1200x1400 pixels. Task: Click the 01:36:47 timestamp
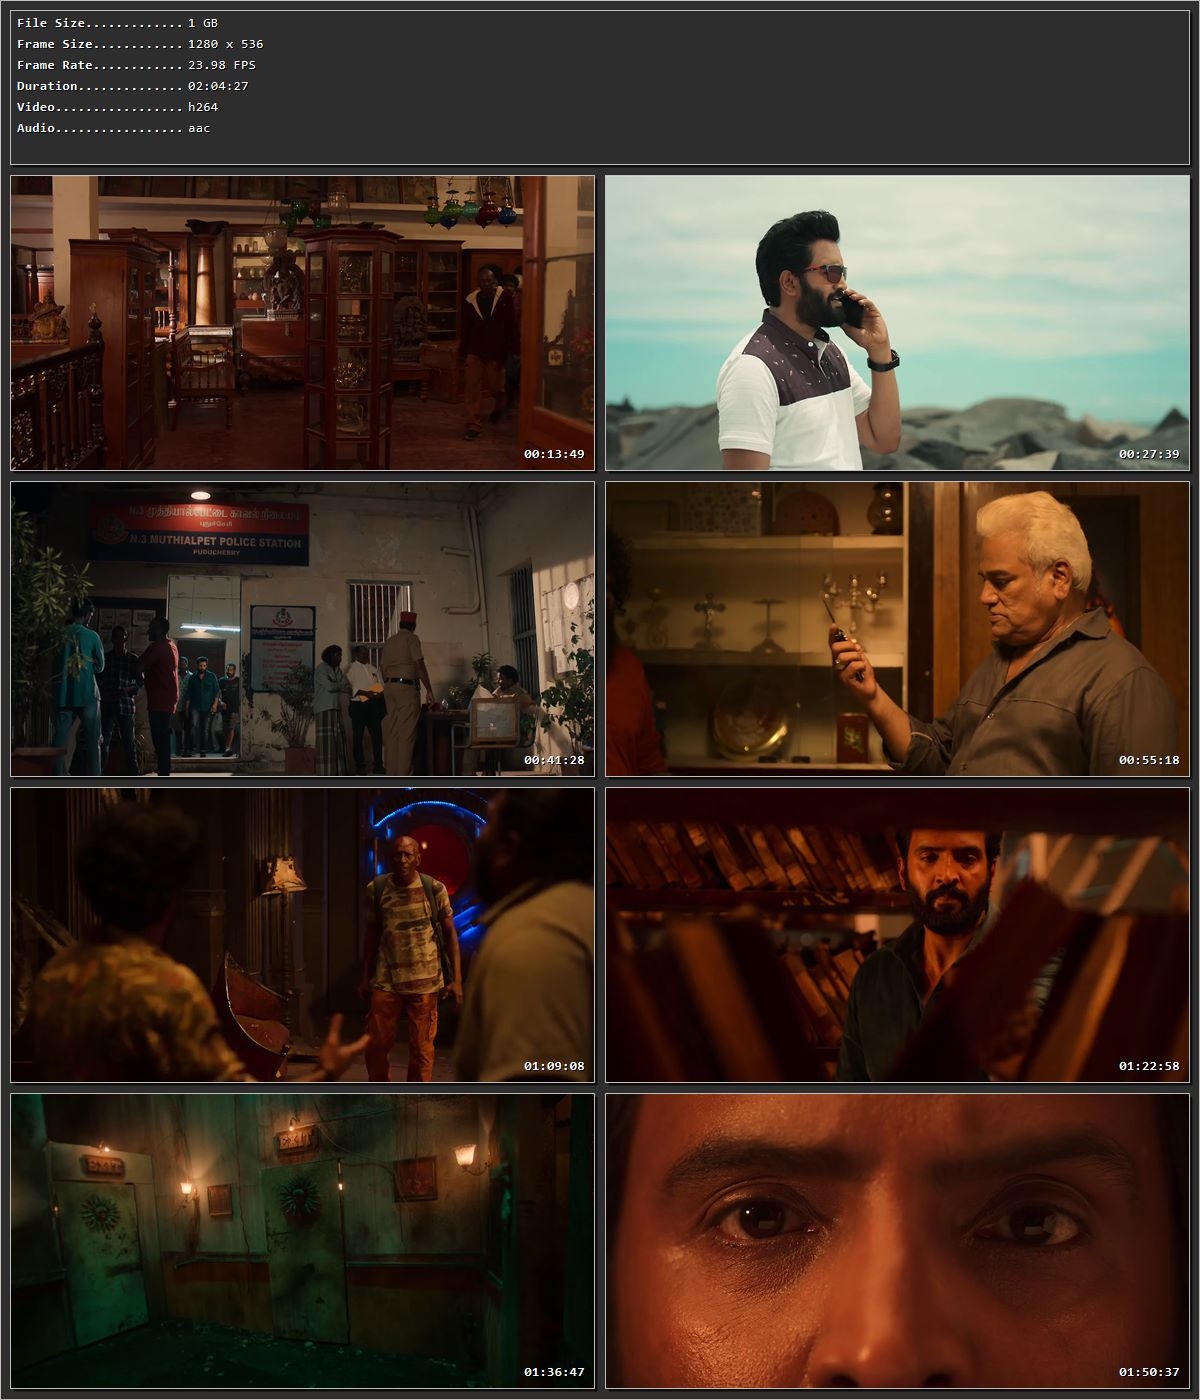[553, 1372]
